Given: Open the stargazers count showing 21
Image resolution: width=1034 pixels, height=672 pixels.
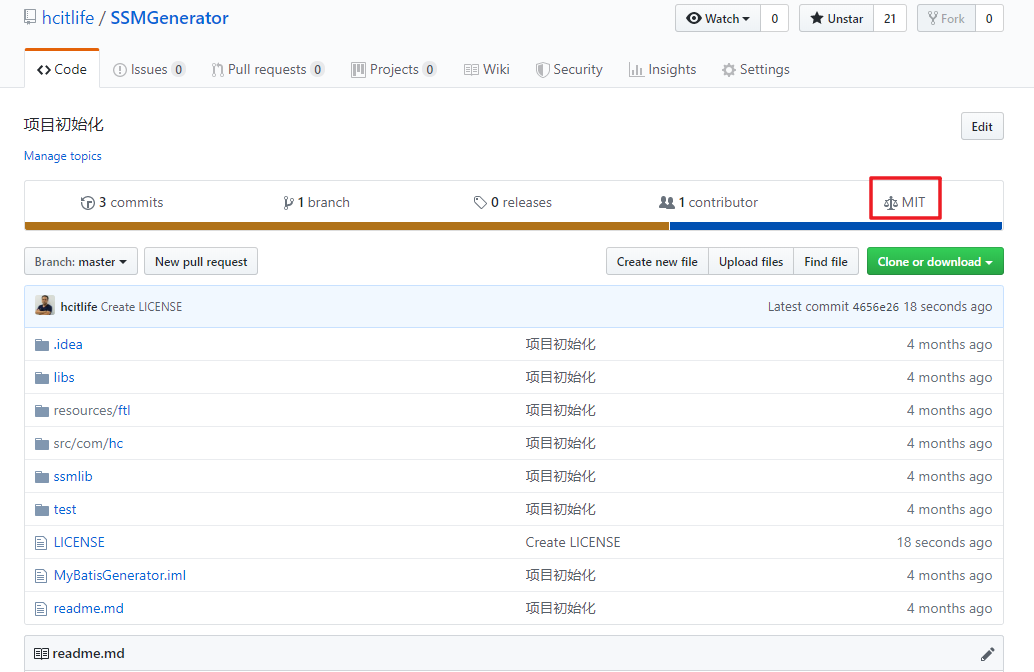Looking at the screenshot, I should [x=890, y=18].
